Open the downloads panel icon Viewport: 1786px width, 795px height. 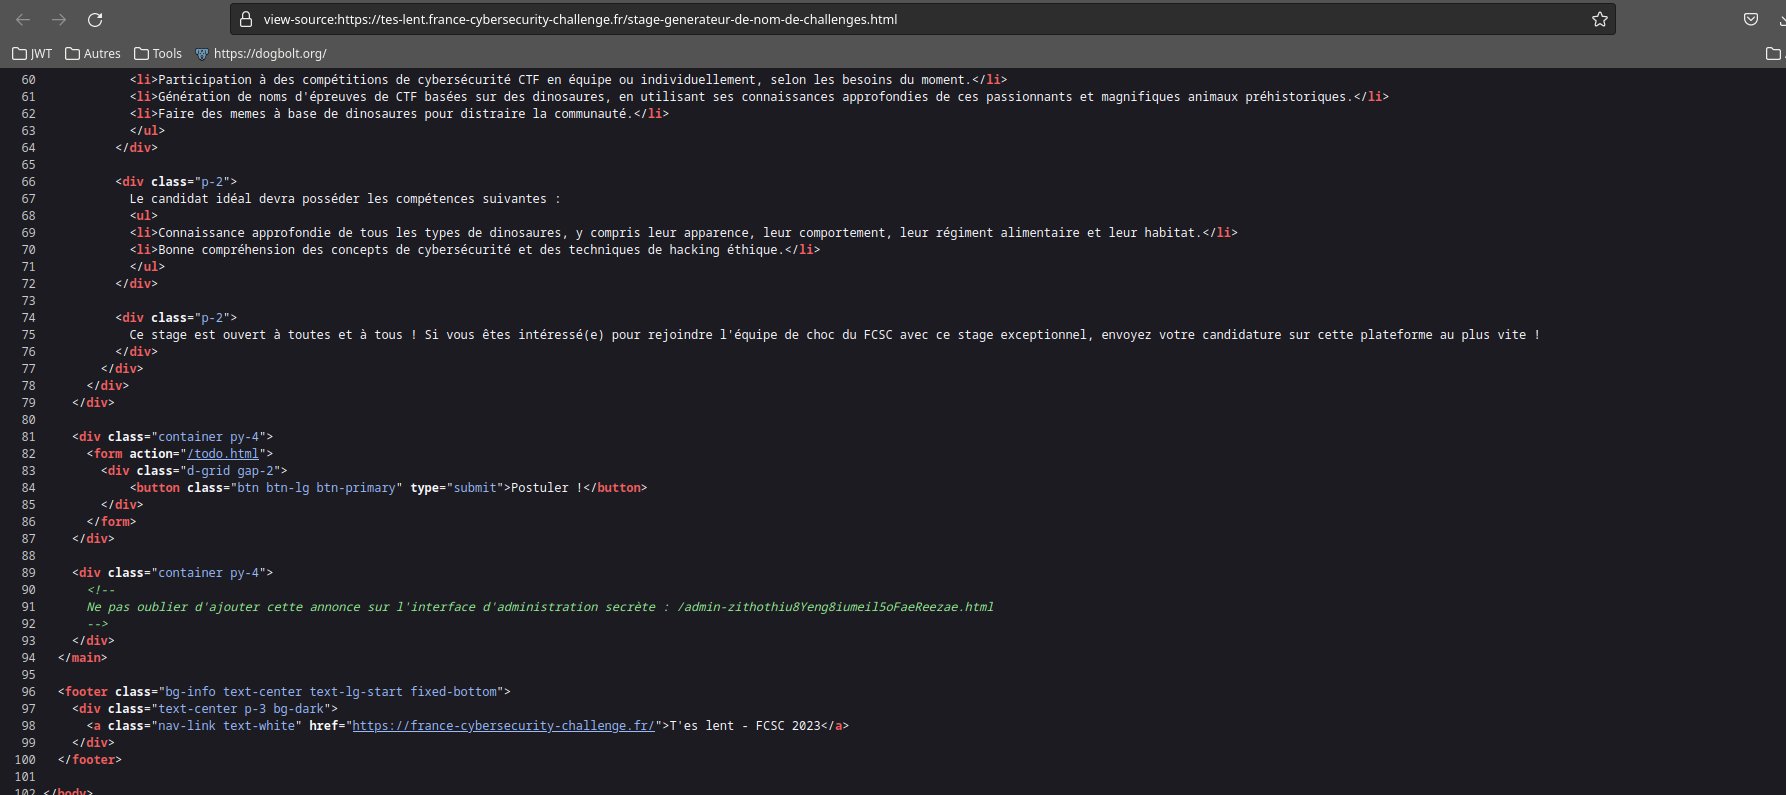1780,19
